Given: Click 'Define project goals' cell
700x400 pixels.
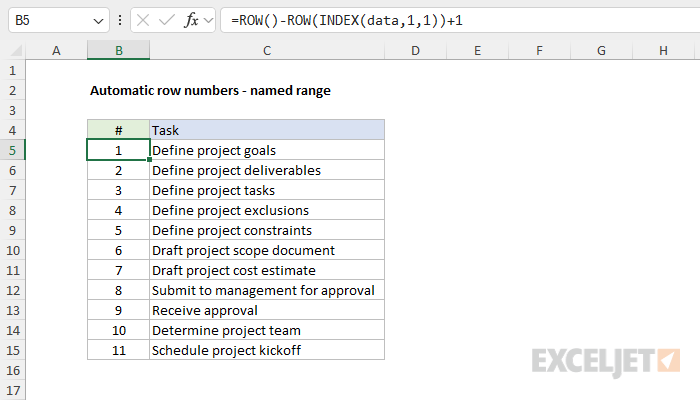Looking at the screenshot, I should tap(267, 150).
